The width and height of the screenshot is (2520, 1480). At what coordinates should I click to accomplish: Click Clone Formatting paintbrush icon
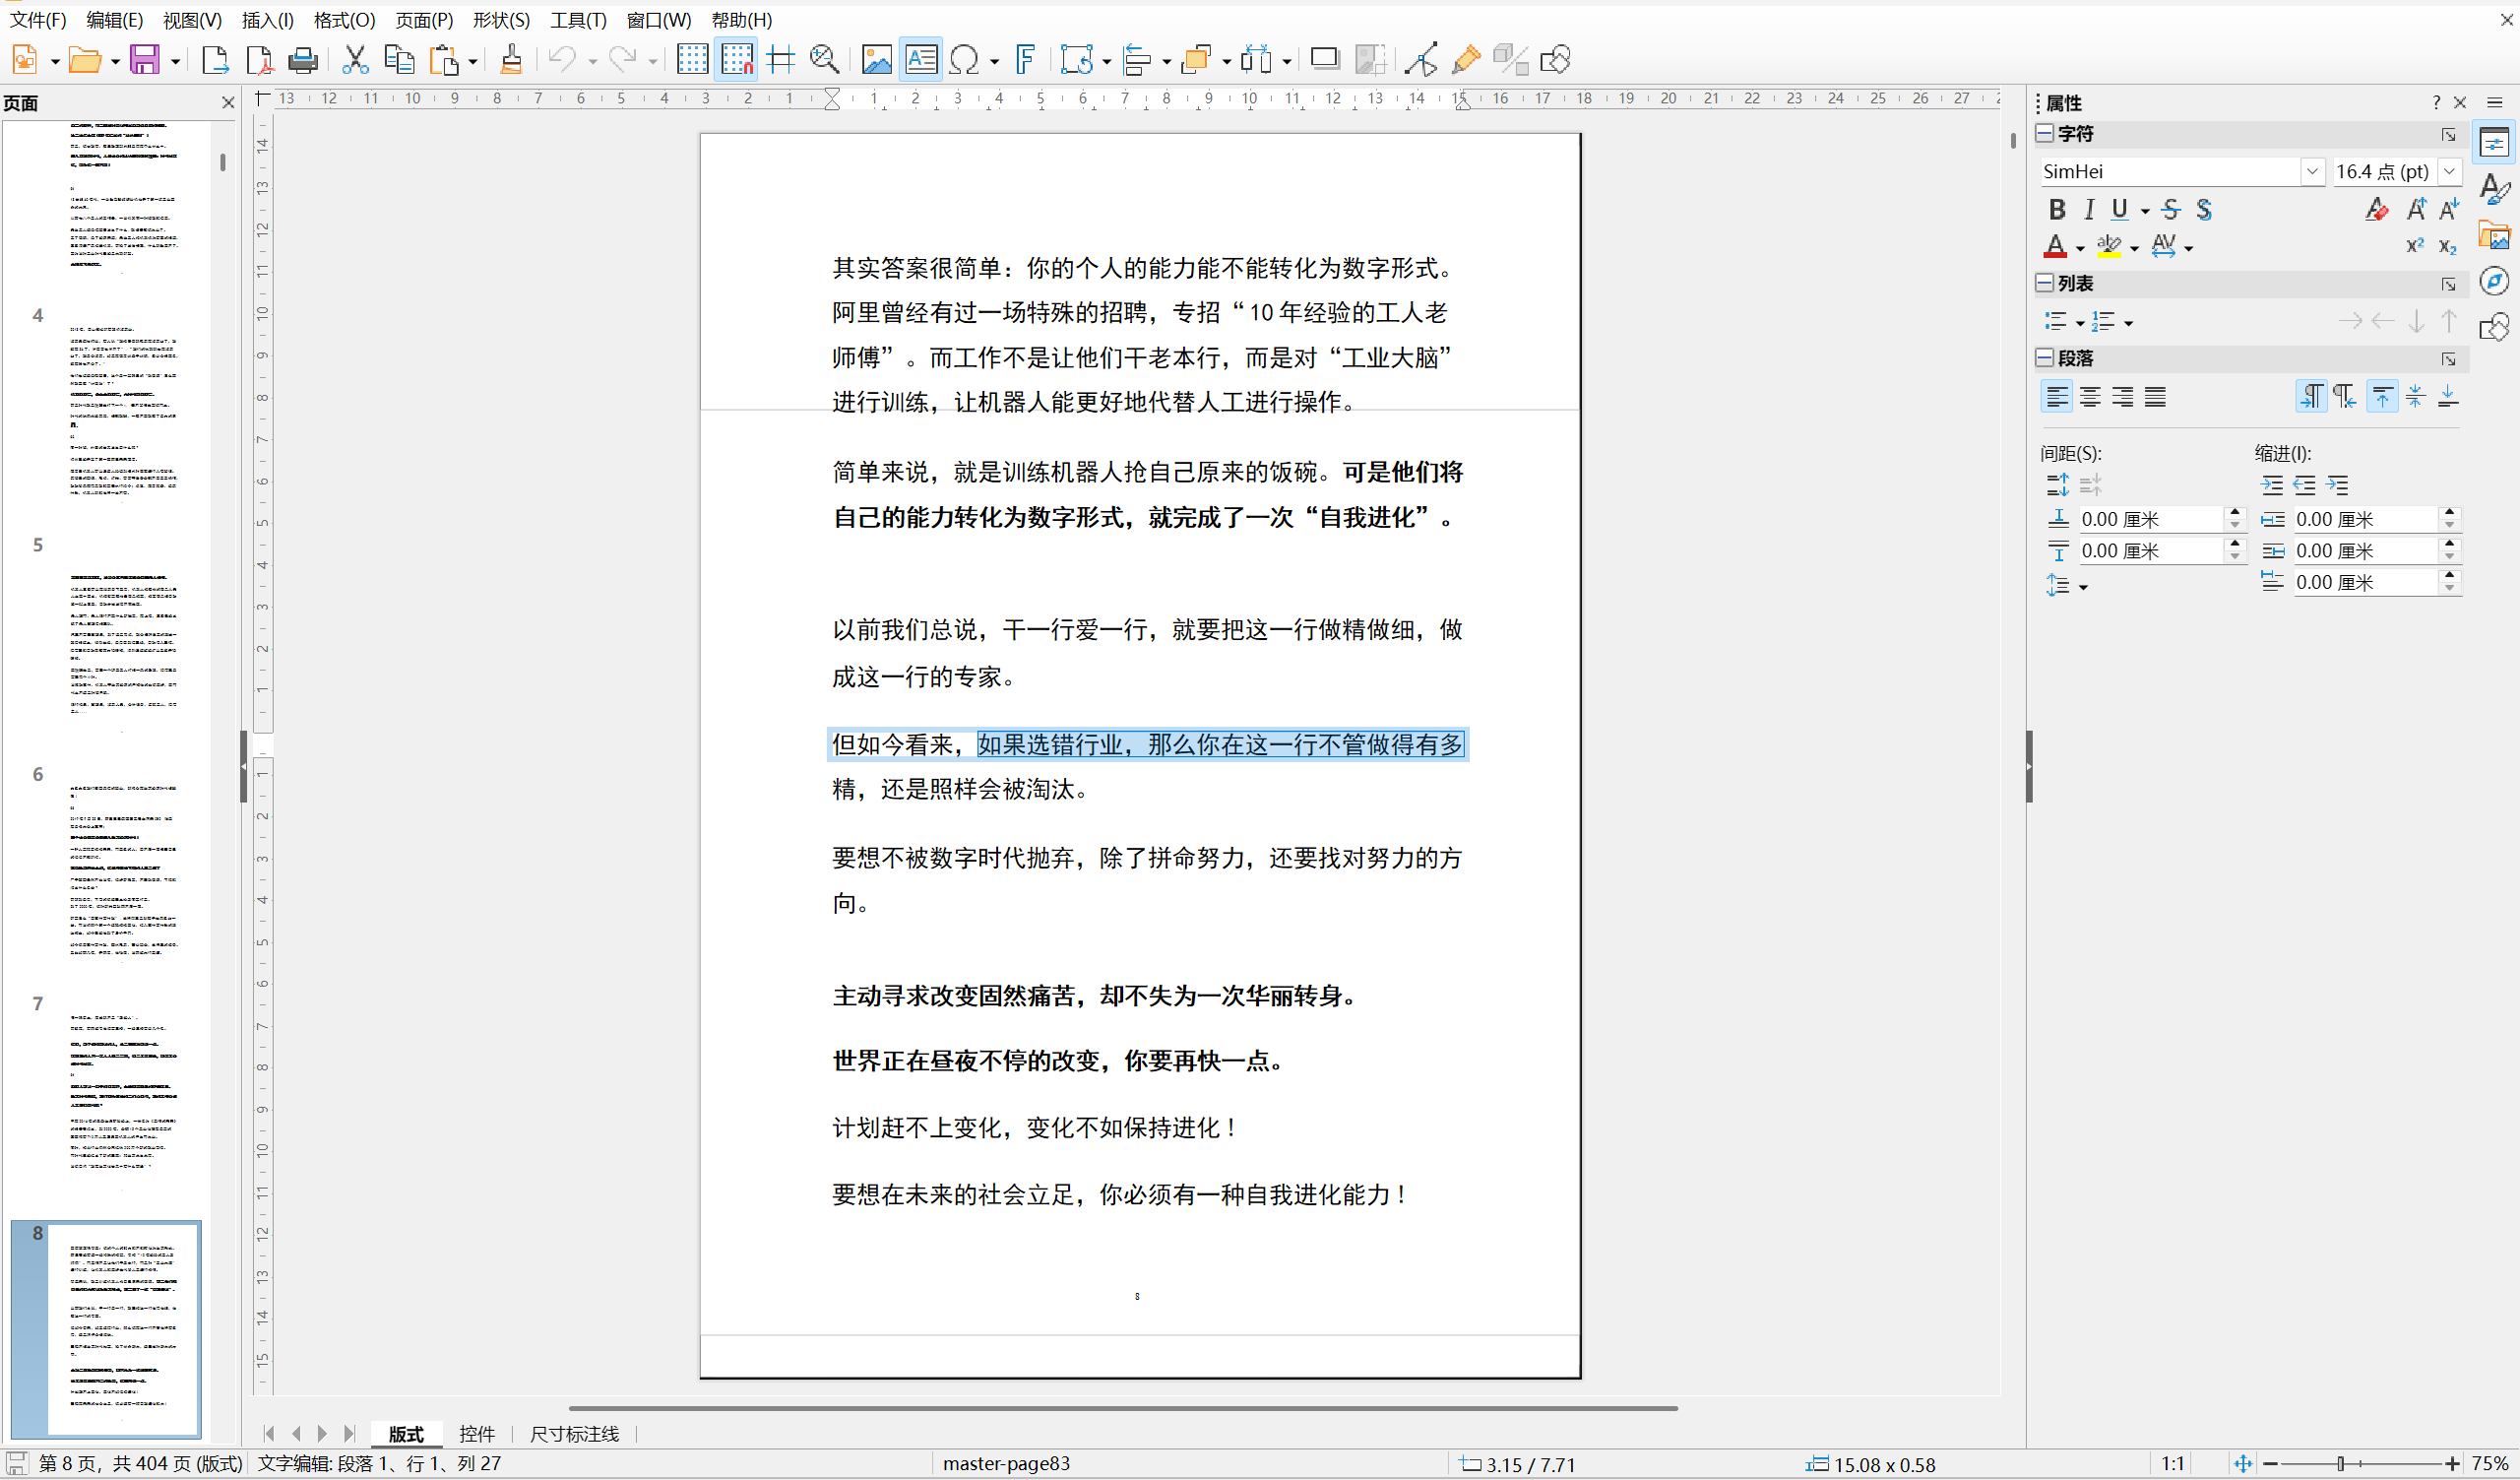511,60
